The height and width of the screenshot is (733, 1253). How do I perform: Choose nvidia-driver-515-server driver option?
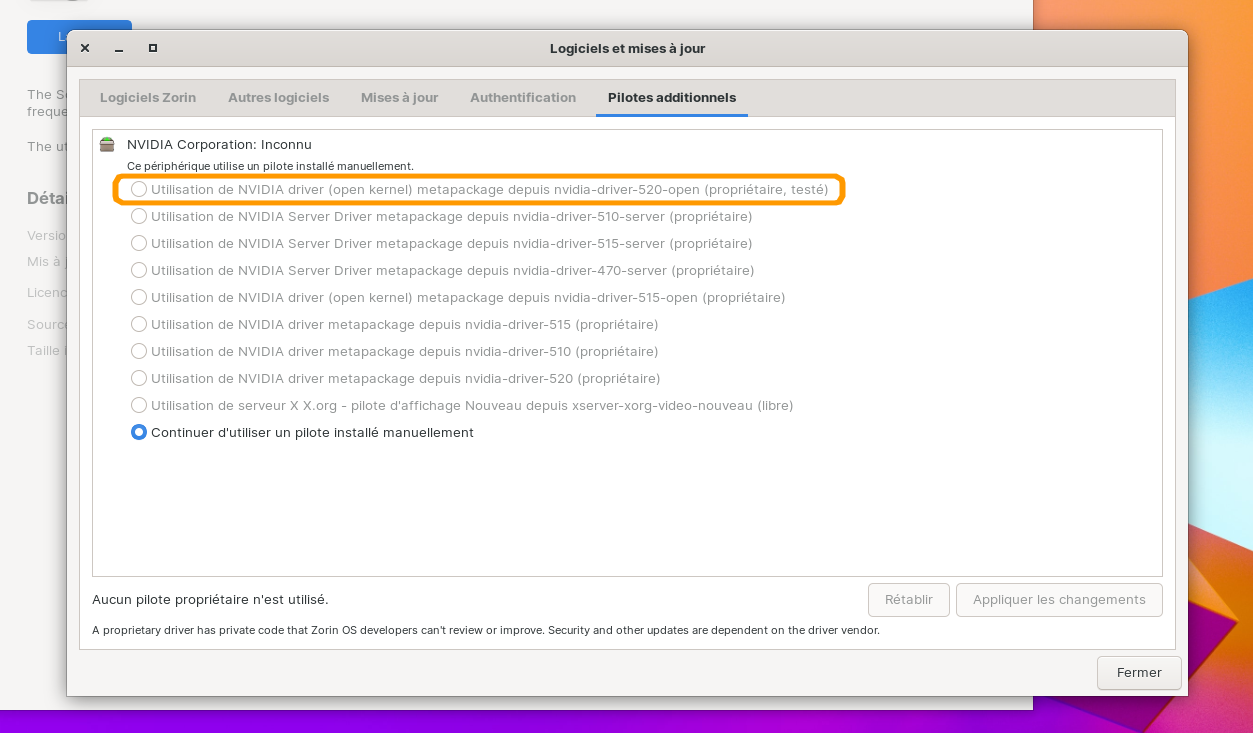139,243
